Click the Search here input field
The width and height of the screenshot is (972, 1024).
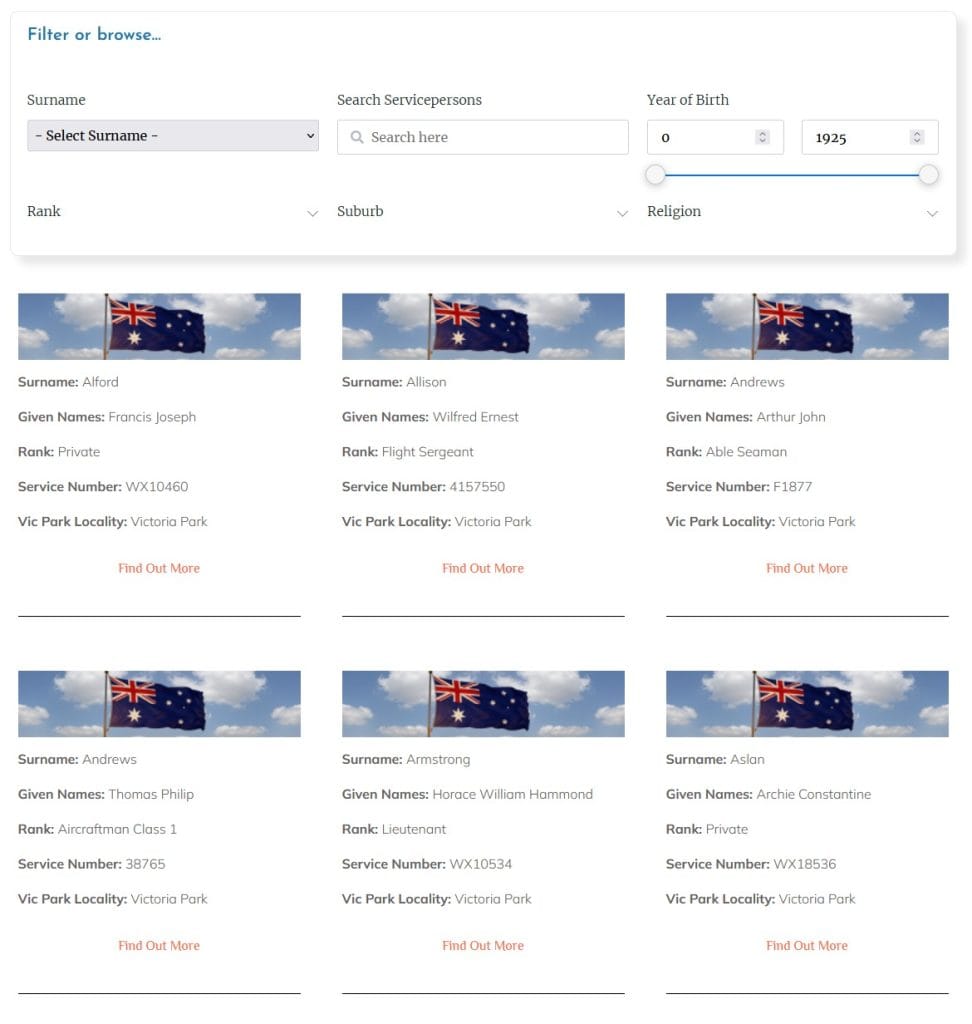pyautogui.click(x=482, y=137)
